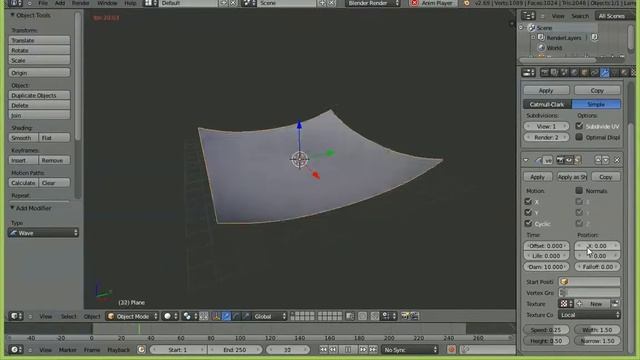Click the Smooth shading button

[23, 138]
